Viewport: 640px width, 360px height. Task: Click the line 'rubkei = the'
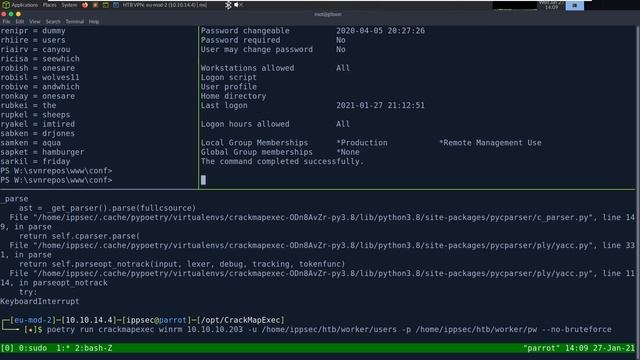click(x=29, y=106)
